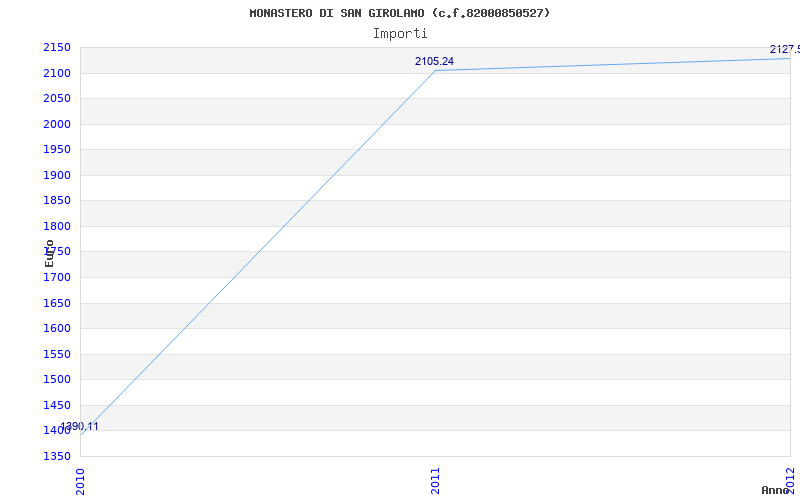Click the 1850 y-axis tick label
This screenshot has width=800, height=500.
tap(57, 201)
